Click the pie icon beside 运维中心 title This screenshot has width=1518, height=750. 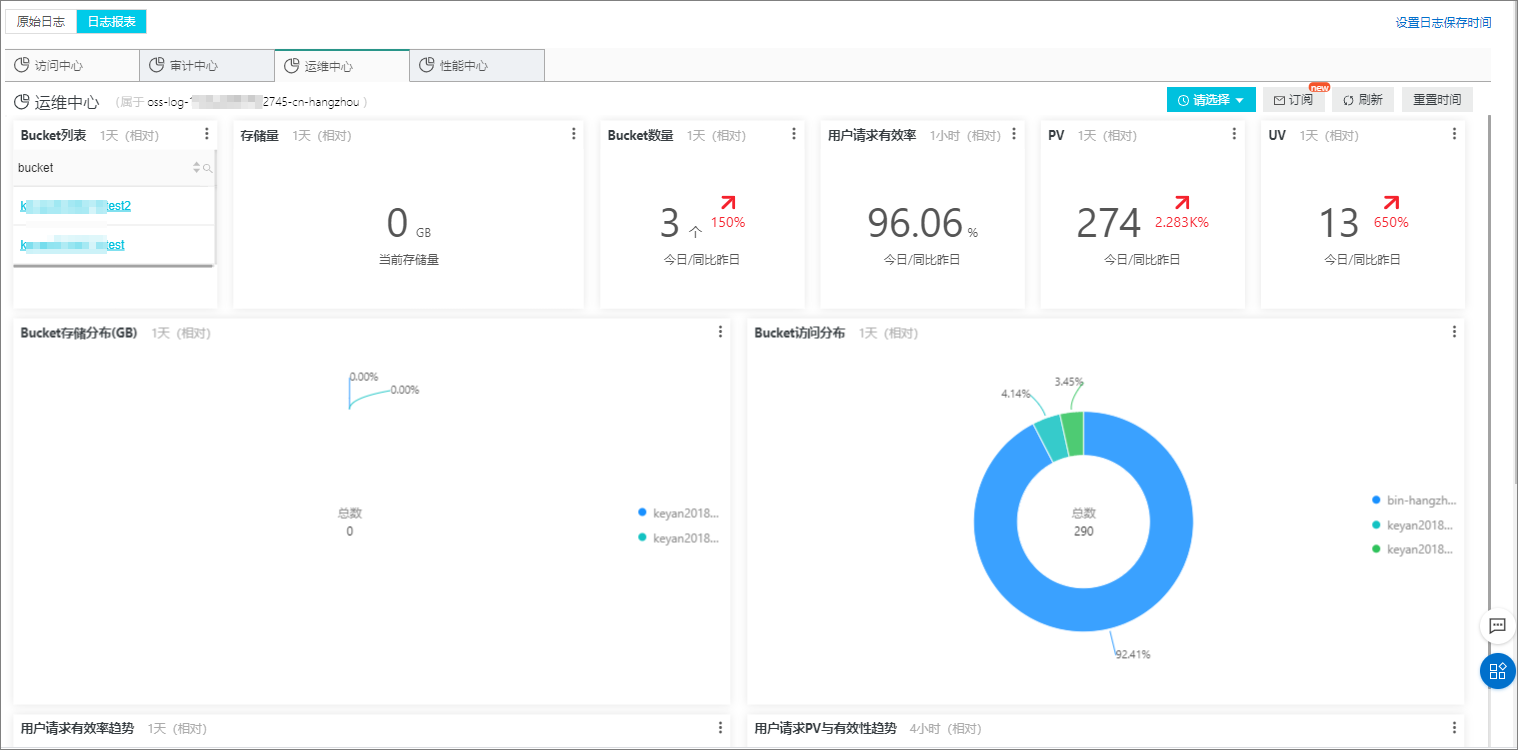click(x=21, y=101)
